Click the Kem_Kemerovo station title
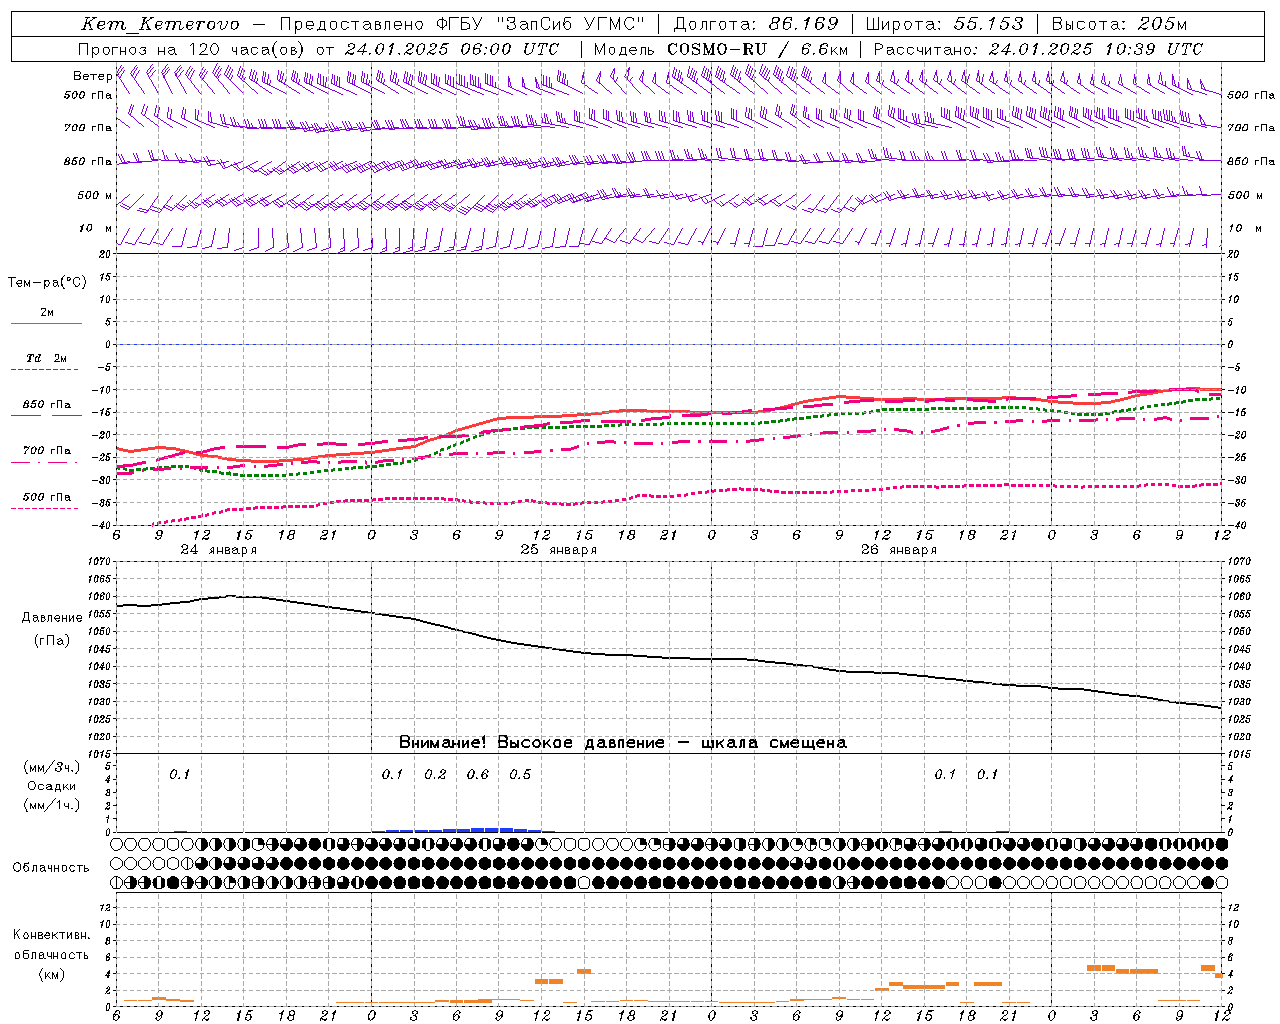 click(x=160, y=24)
